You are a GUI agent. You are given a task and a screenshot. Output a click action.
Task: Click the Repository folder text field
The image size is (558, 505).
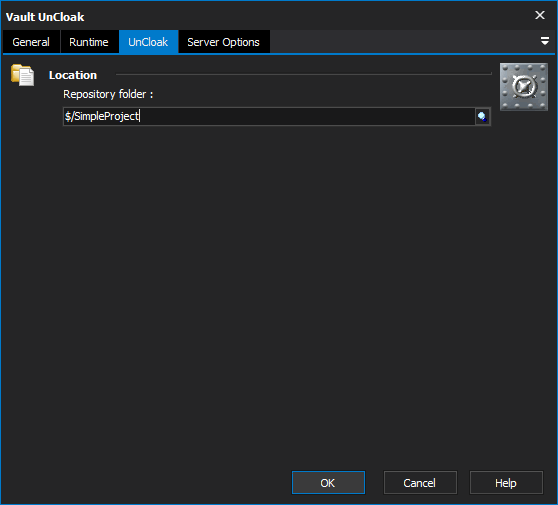[x=269, y=116]
